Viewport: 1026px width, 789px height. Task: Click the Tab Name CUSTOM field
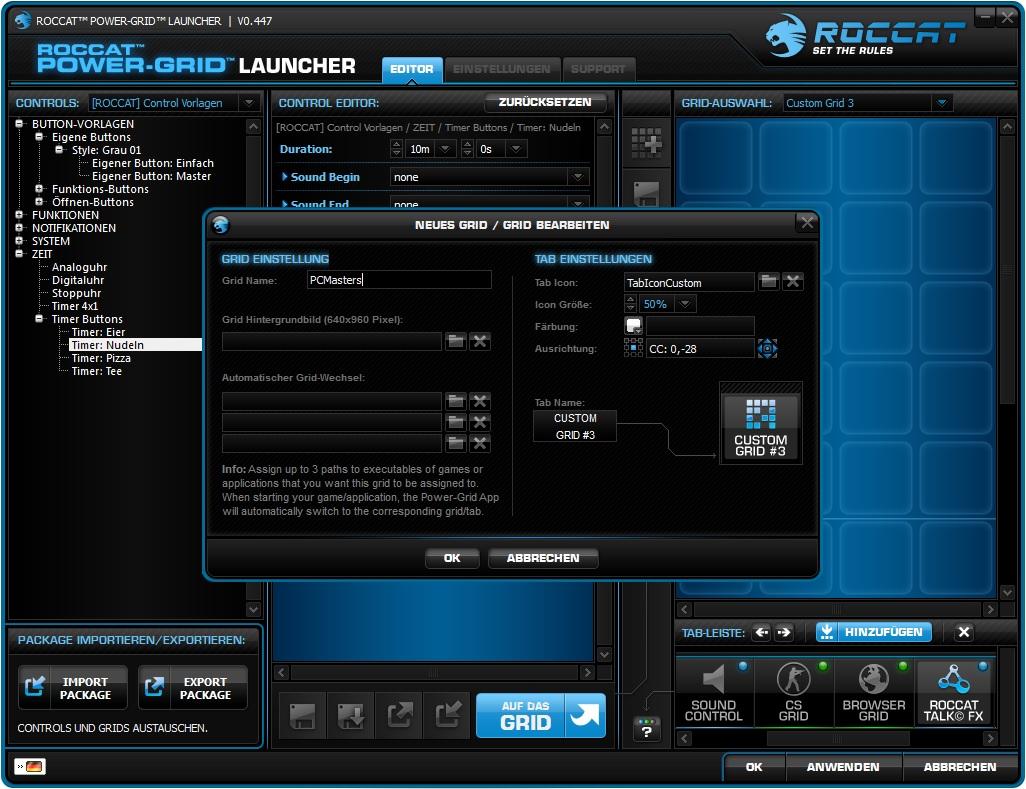[575, 418]
